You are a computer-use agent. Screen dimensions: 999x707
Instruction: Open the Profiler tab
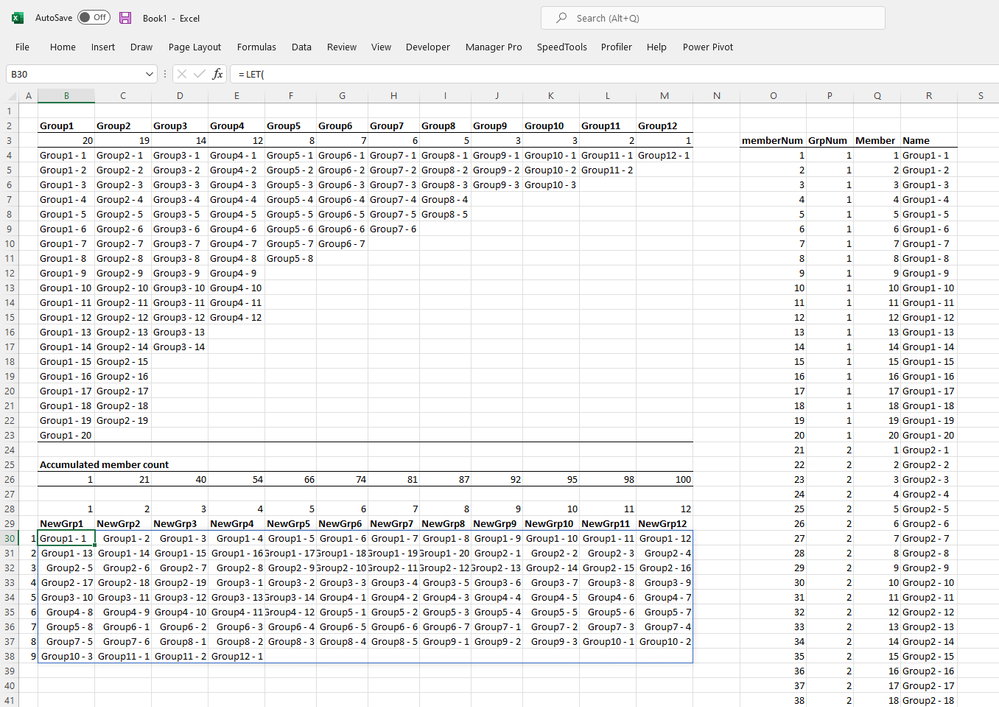coord(616,47)
